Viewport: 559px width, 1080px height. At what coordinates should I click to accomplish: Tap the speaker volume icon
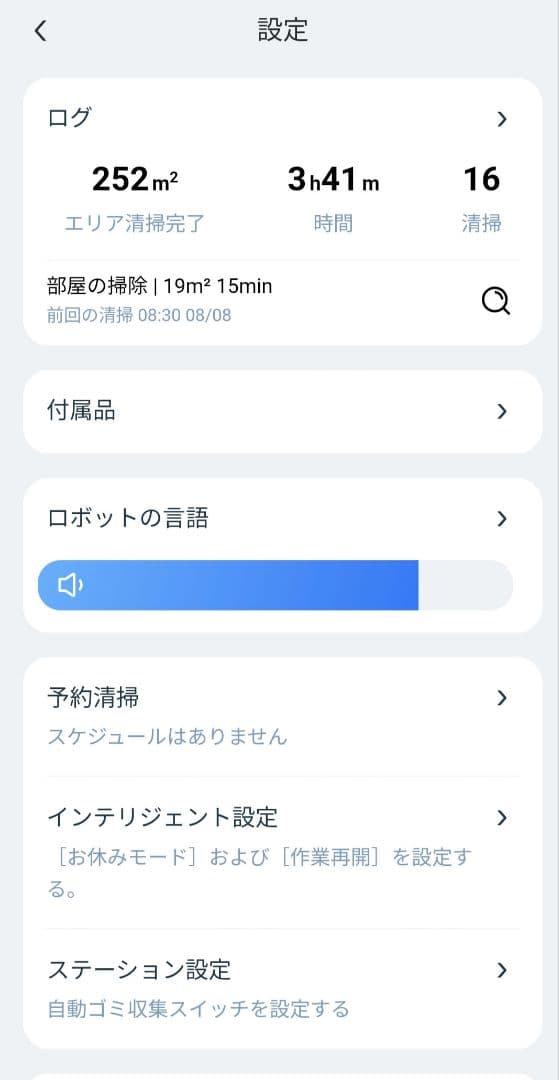click(x=70, y=585)
